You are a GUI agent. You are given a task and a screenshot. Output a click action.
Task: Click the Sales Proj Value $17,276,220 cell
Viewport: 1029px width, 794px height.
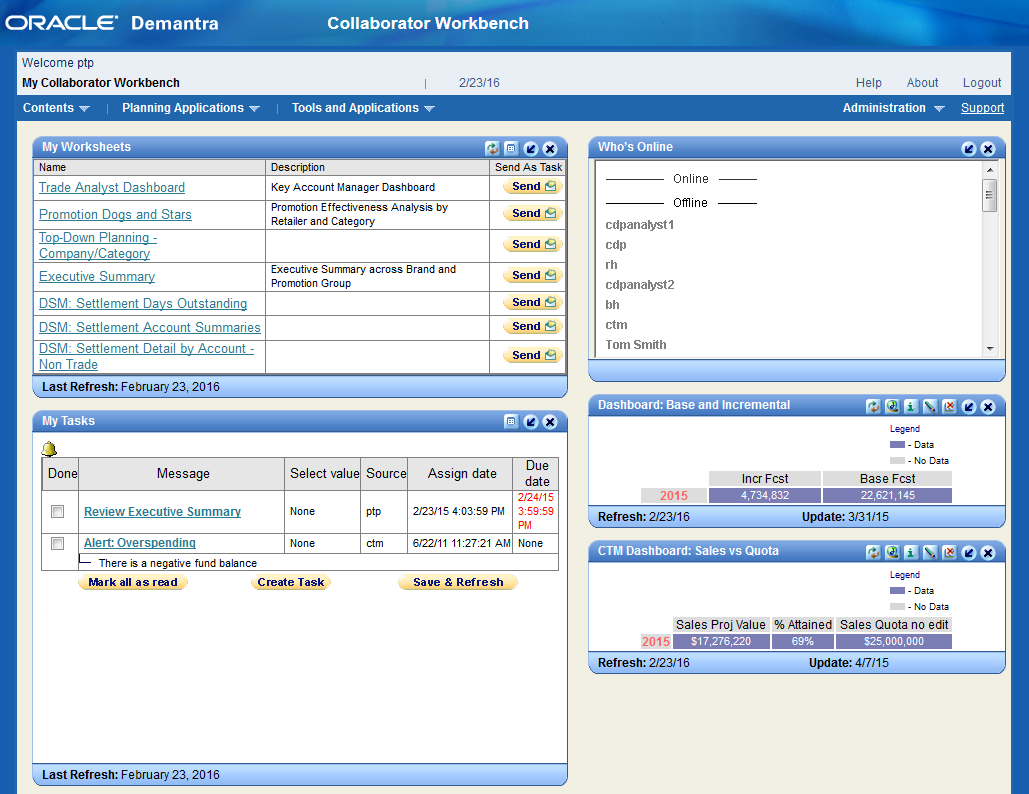click(x=721, y=642)
